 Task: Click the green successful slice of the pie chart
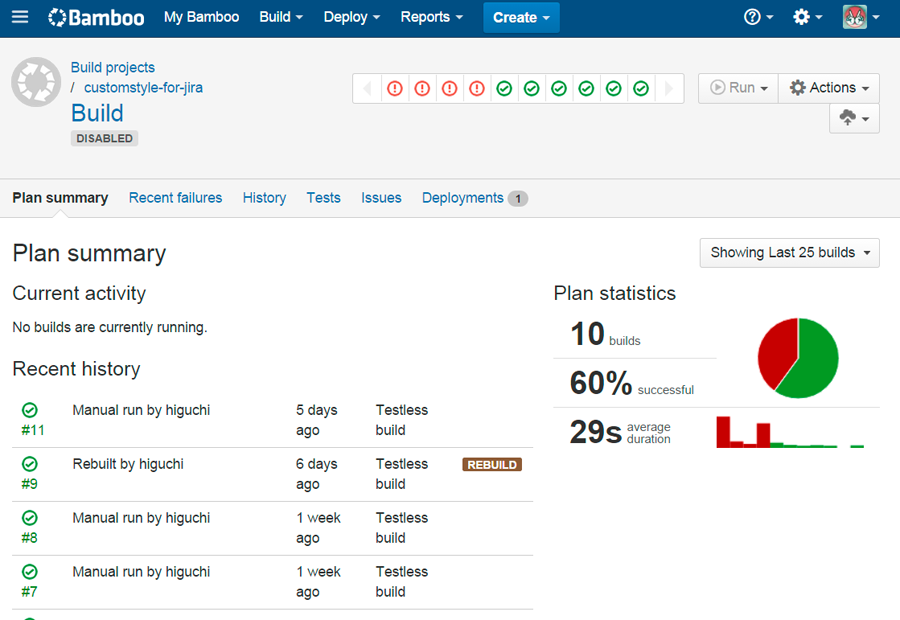pyautogui.click(x=815, y=361)
